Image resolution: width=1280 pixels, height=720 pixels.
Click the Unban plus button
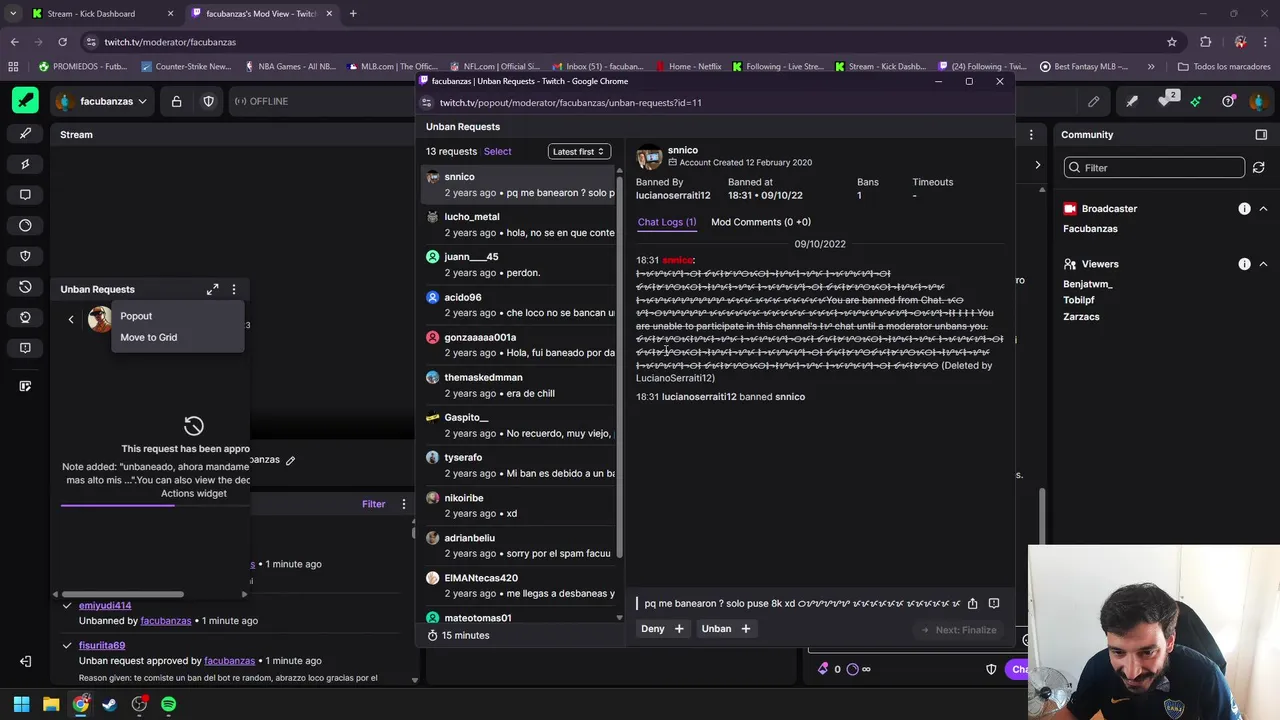click(x=726, y=629)
